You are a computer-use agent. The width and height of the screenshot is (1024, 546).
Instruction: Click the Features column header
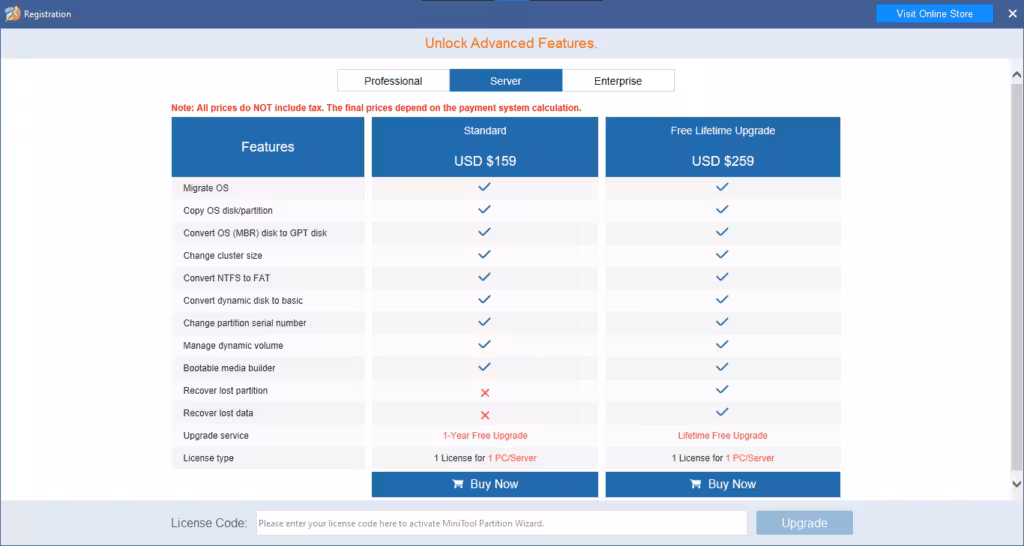point(268,147)
